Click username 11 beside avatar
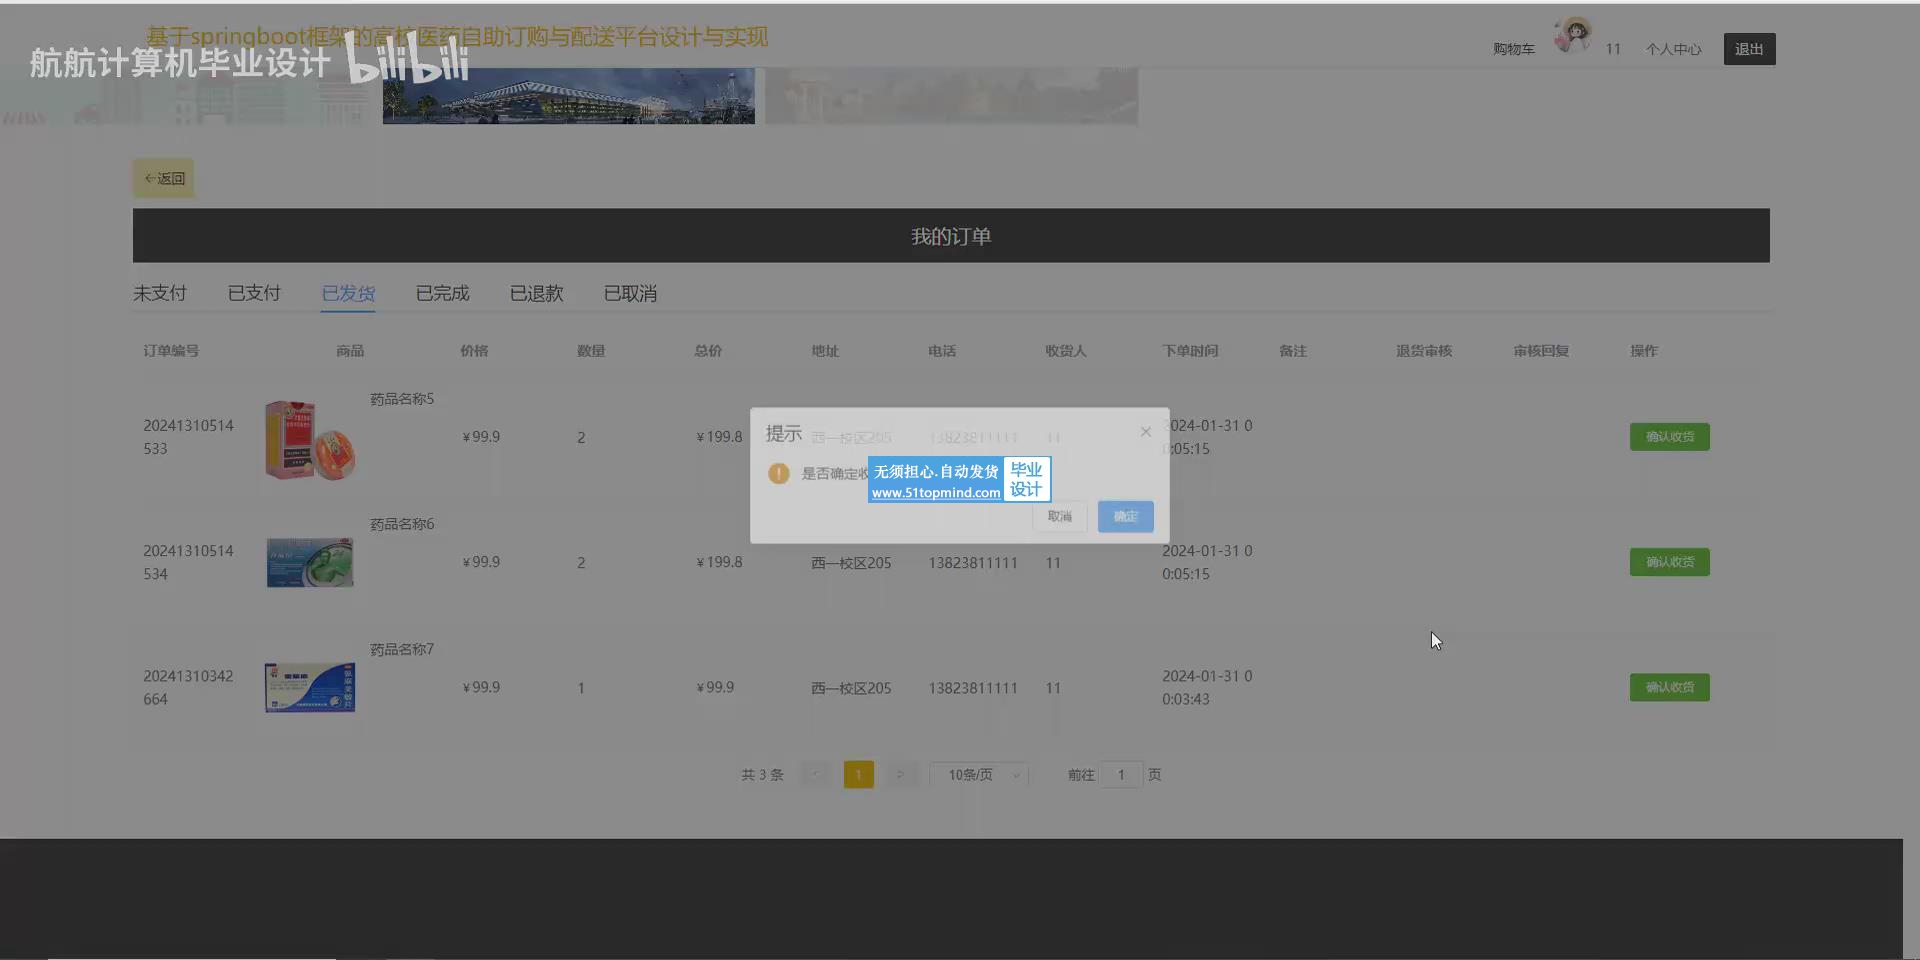The height and width of the screenshot is (960, 1920). pos(1613,49)
